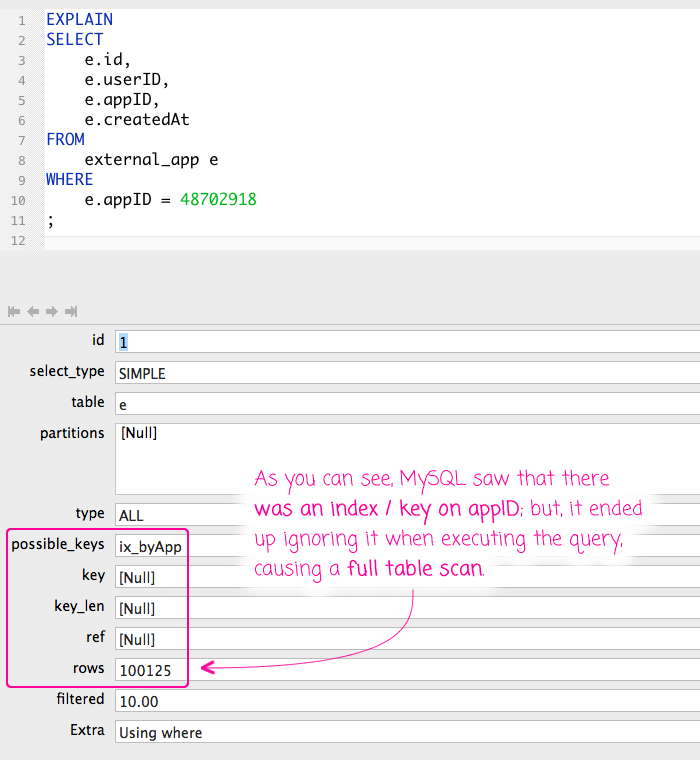Image resolution: width=700 pixels, height=760 pixels.
Task: Select the possible_keys field with ix_byApp
Action: pyautogui.click(x=150, y=546)
